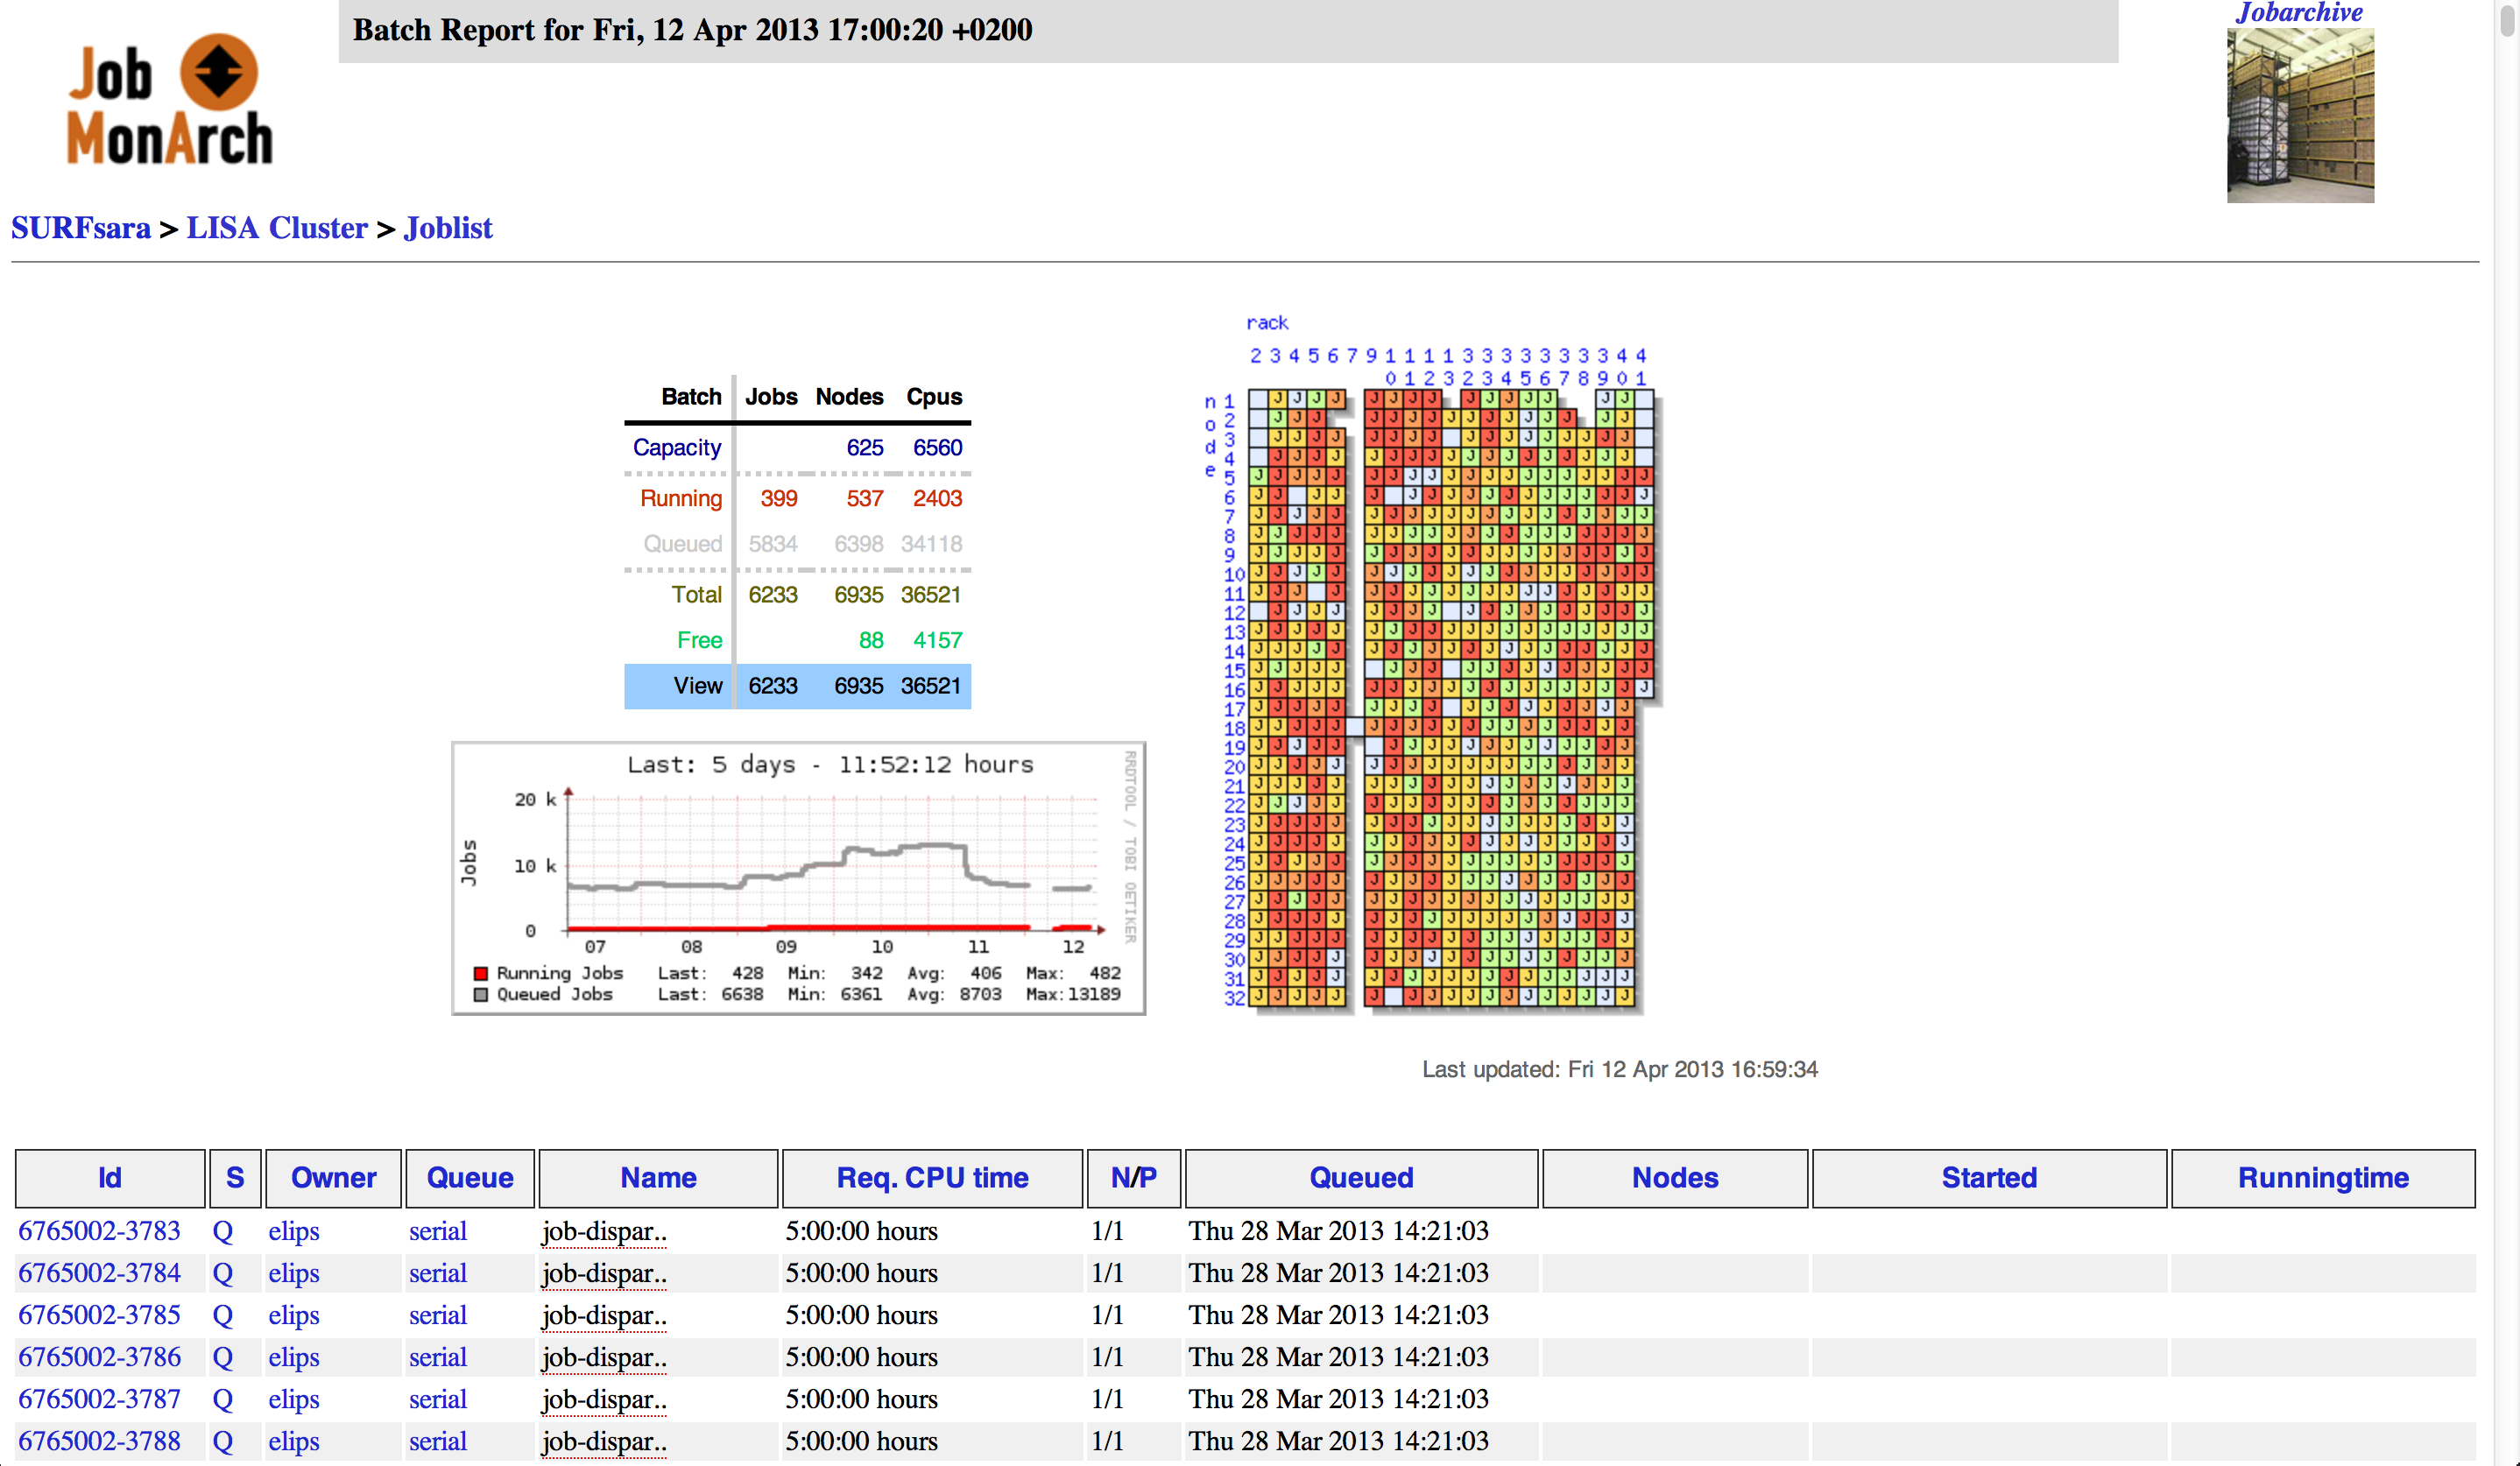Open the serial queue link for job 6765002-3784

click(437, 1273)
